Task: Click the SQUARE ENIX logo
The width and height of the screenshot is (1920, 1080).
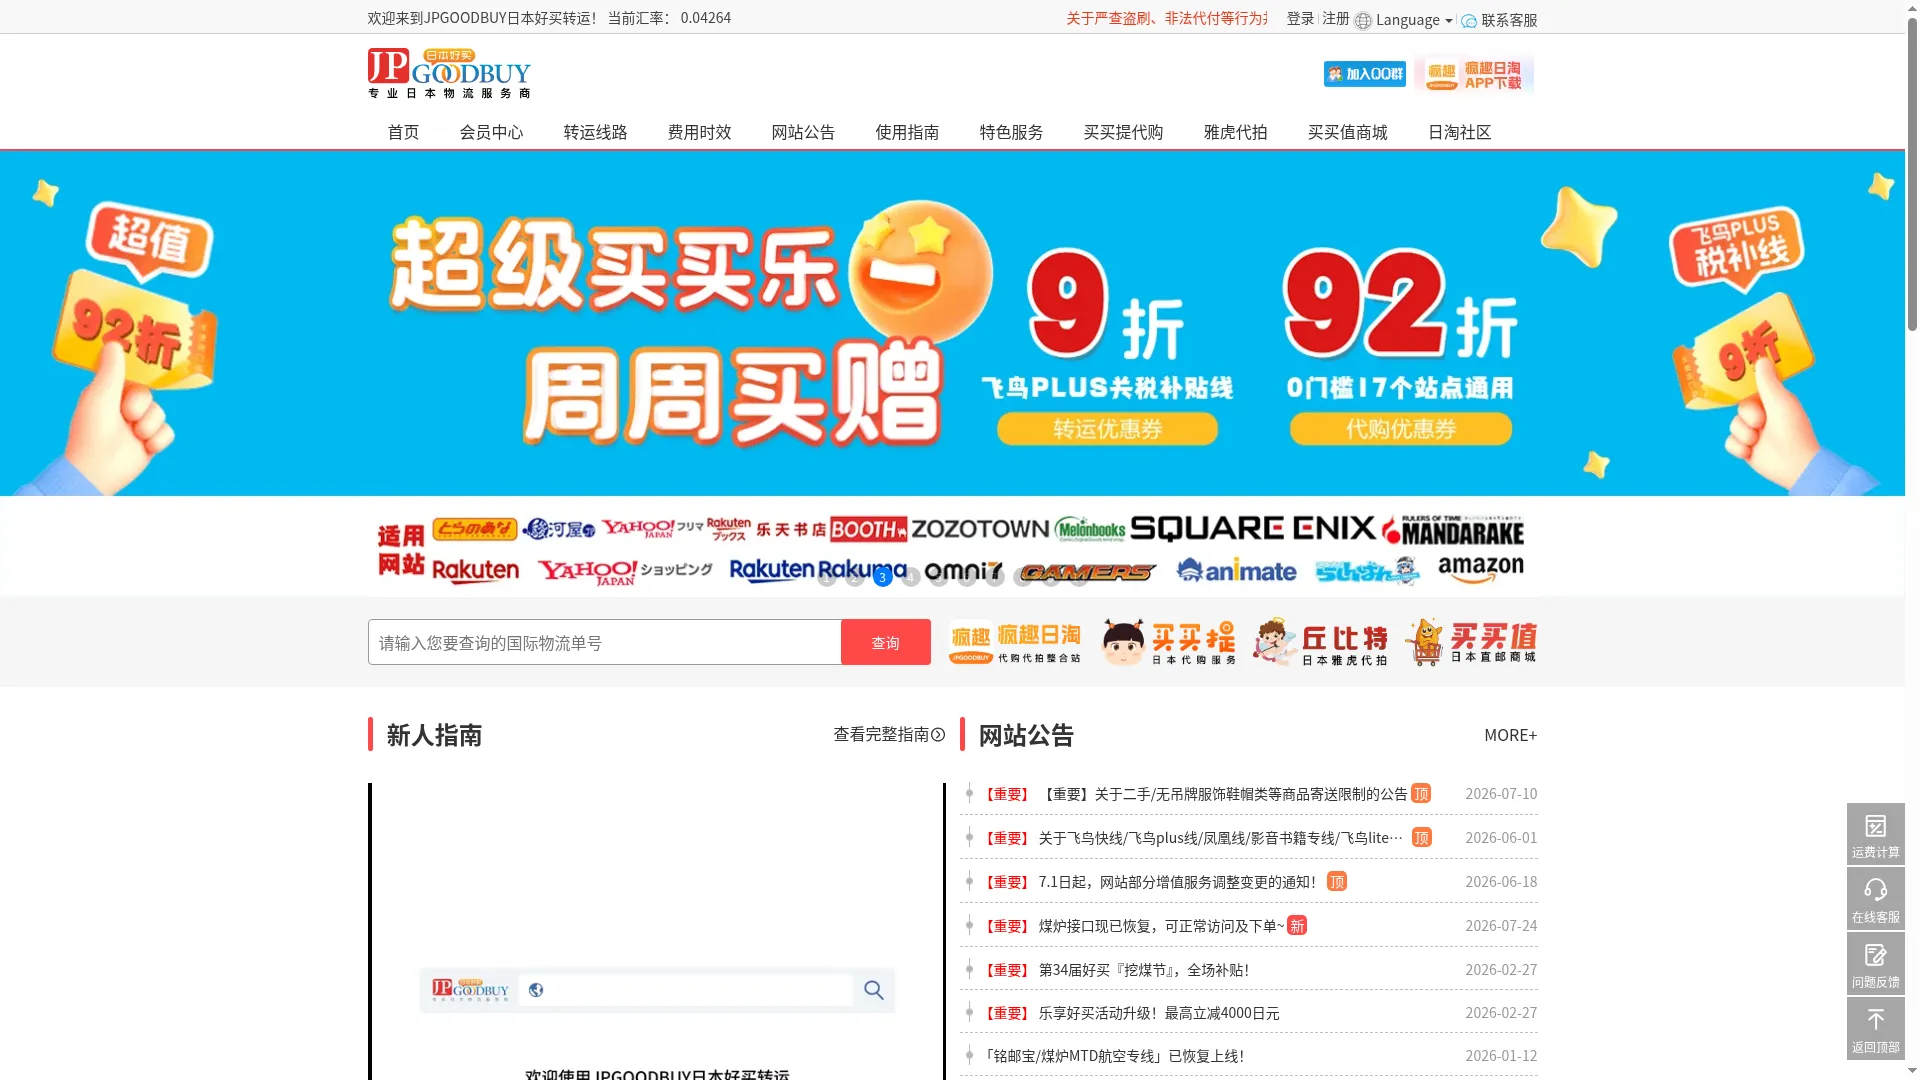Action: [1253, 528]
